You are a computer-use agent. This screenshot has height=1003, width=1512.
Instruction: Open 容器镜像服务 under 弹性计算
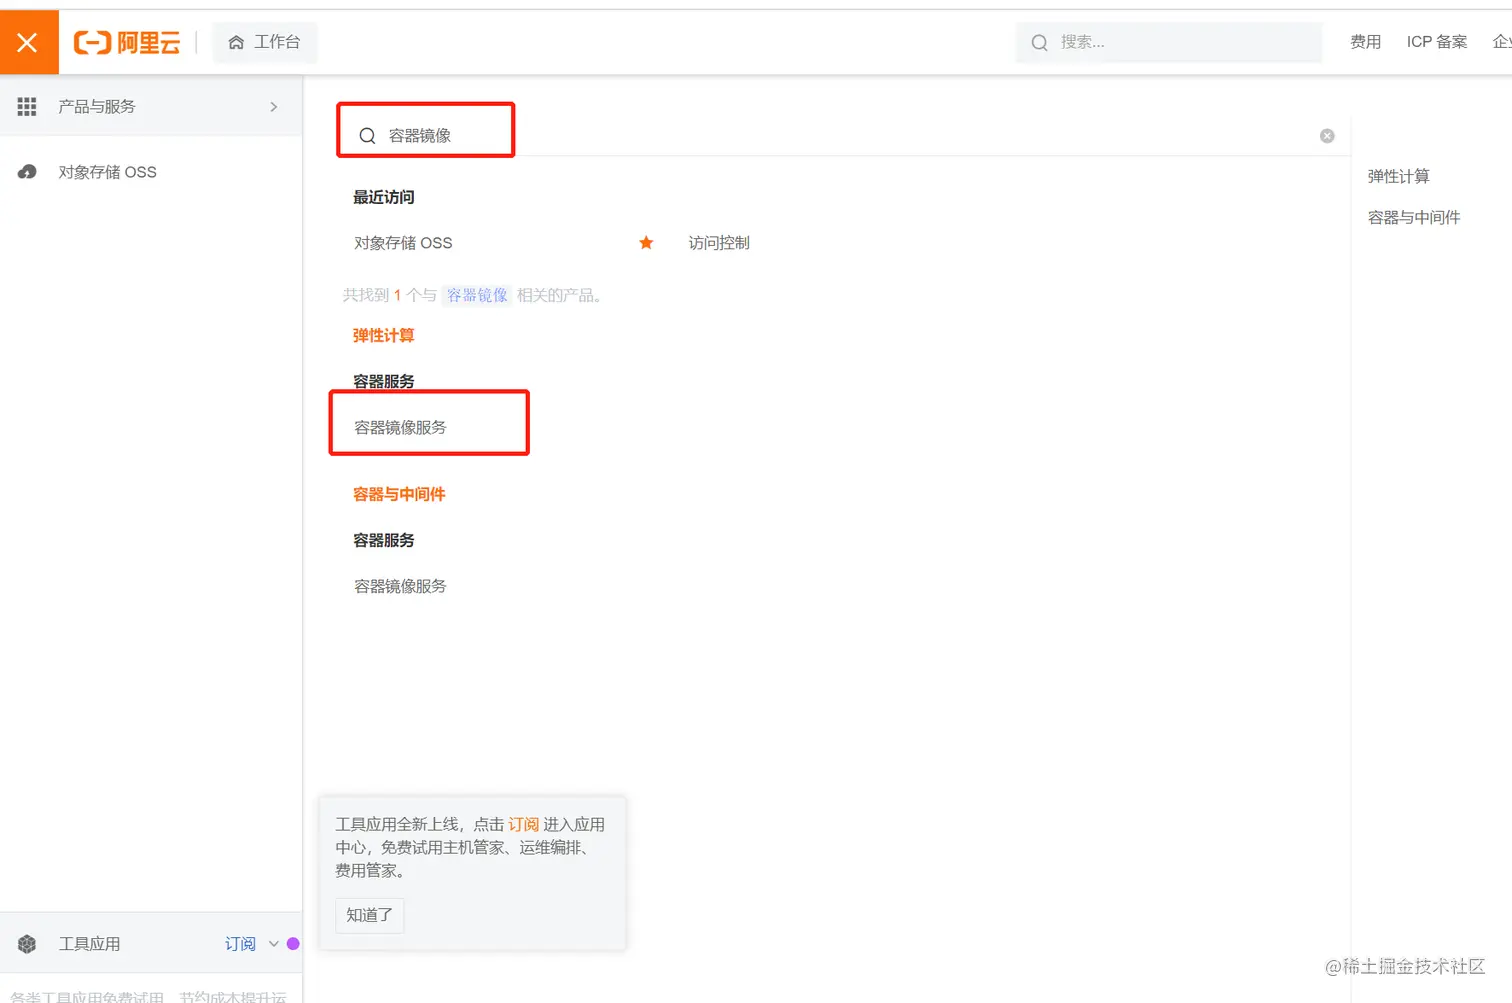point(400,427)
